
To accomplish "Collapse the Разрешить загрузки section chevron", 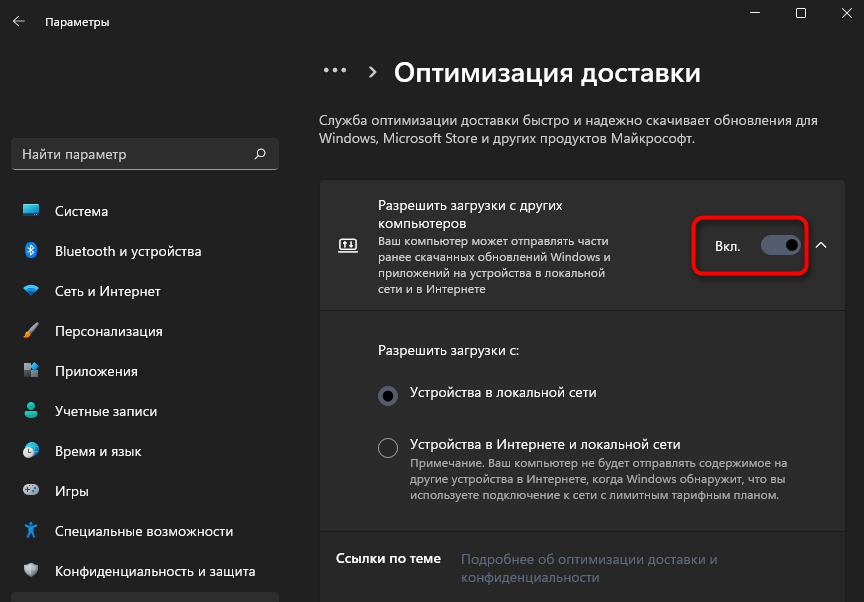I will [821, 245].
